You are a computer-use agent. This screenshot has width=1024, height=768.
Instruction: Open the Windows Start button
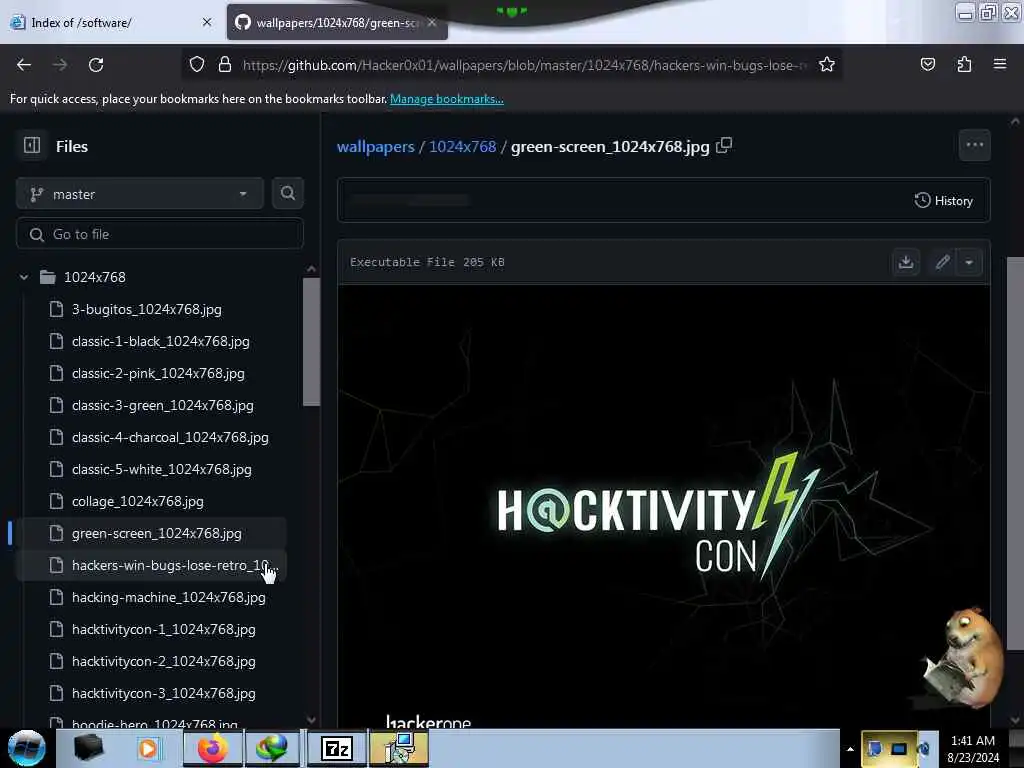click(26, 748)
